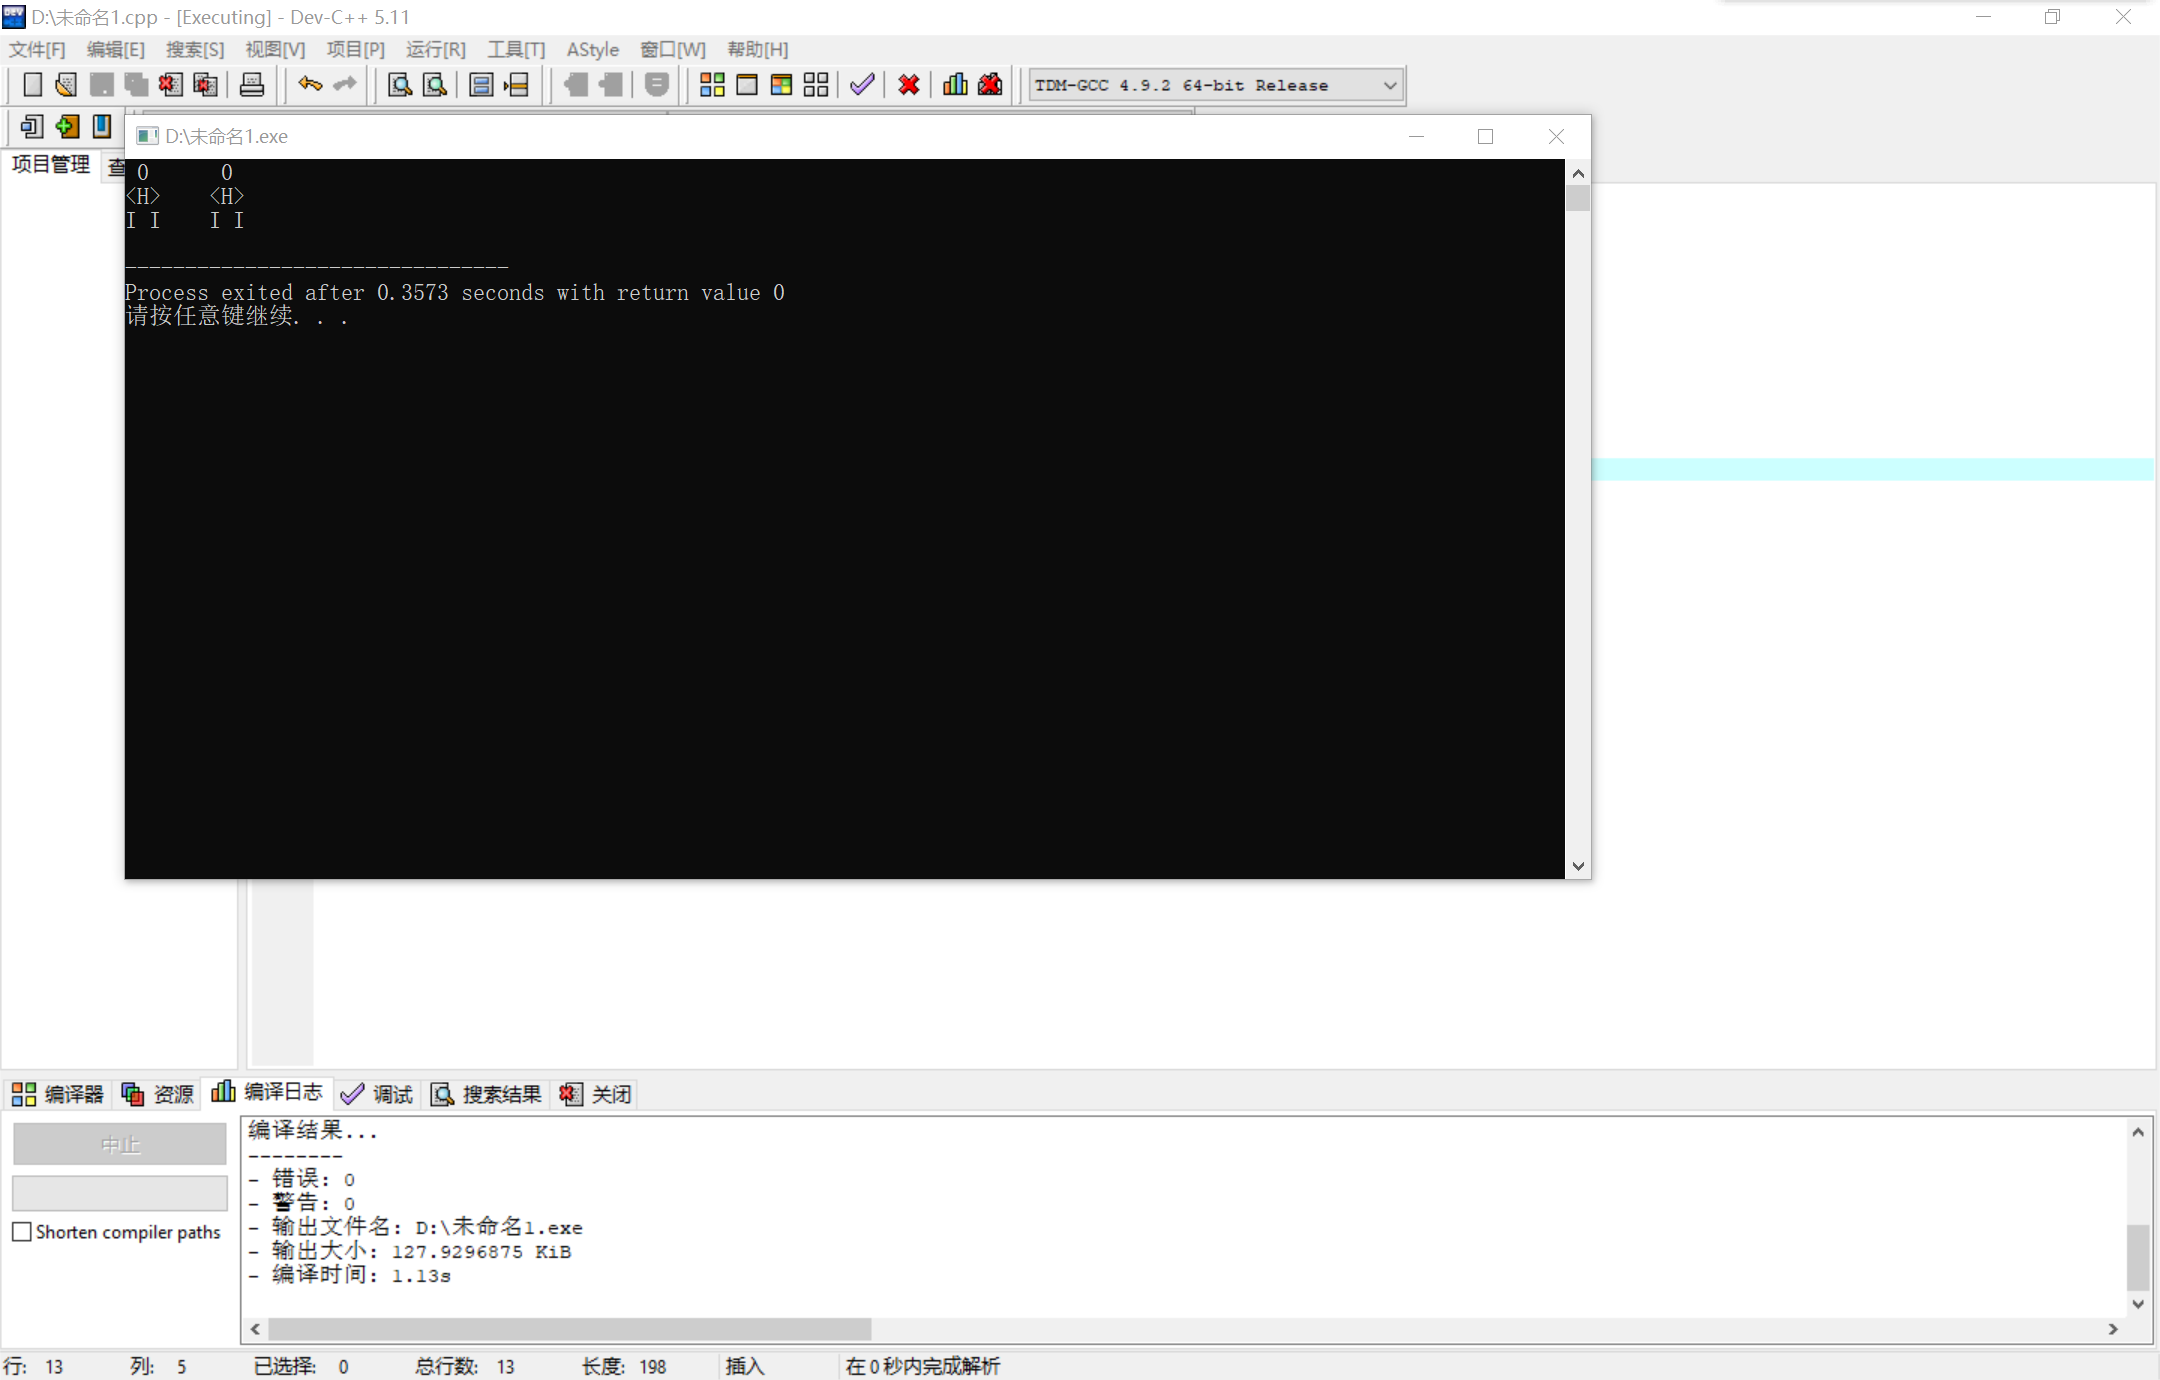
Task: Click the 关闭 close panel tab
Action: [596, 1094]
